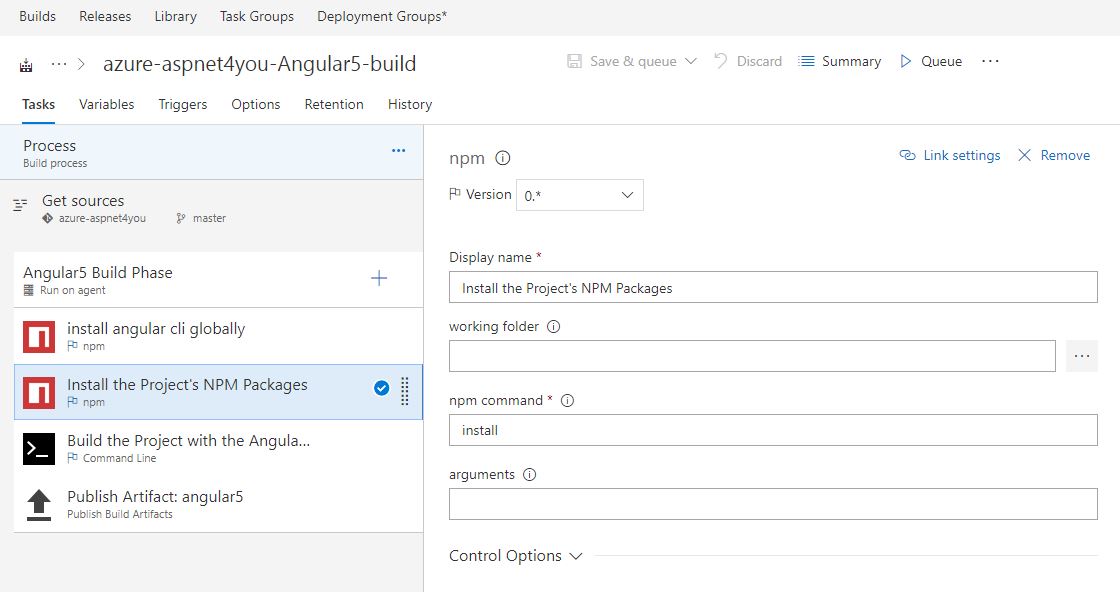This screenshot has width=1120, height=592.
Task: Click the Display name input field
Action: tap(774, 287)
